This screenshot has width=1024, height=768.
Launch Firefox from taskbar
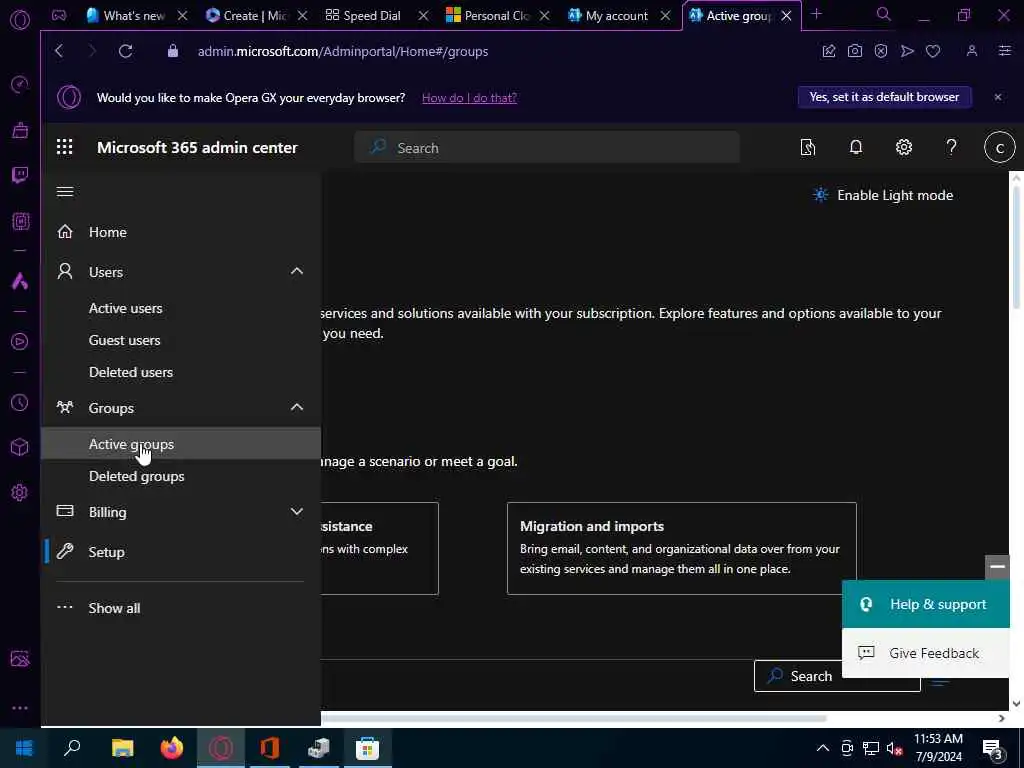point(172,748)
